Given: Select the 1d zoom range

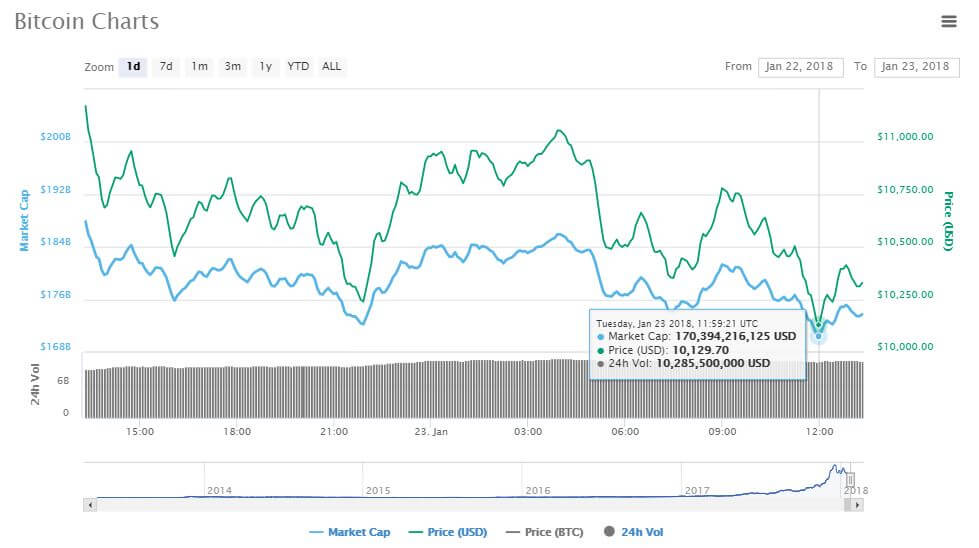Looking at the screenshot, I should click(x=133, y=66).
